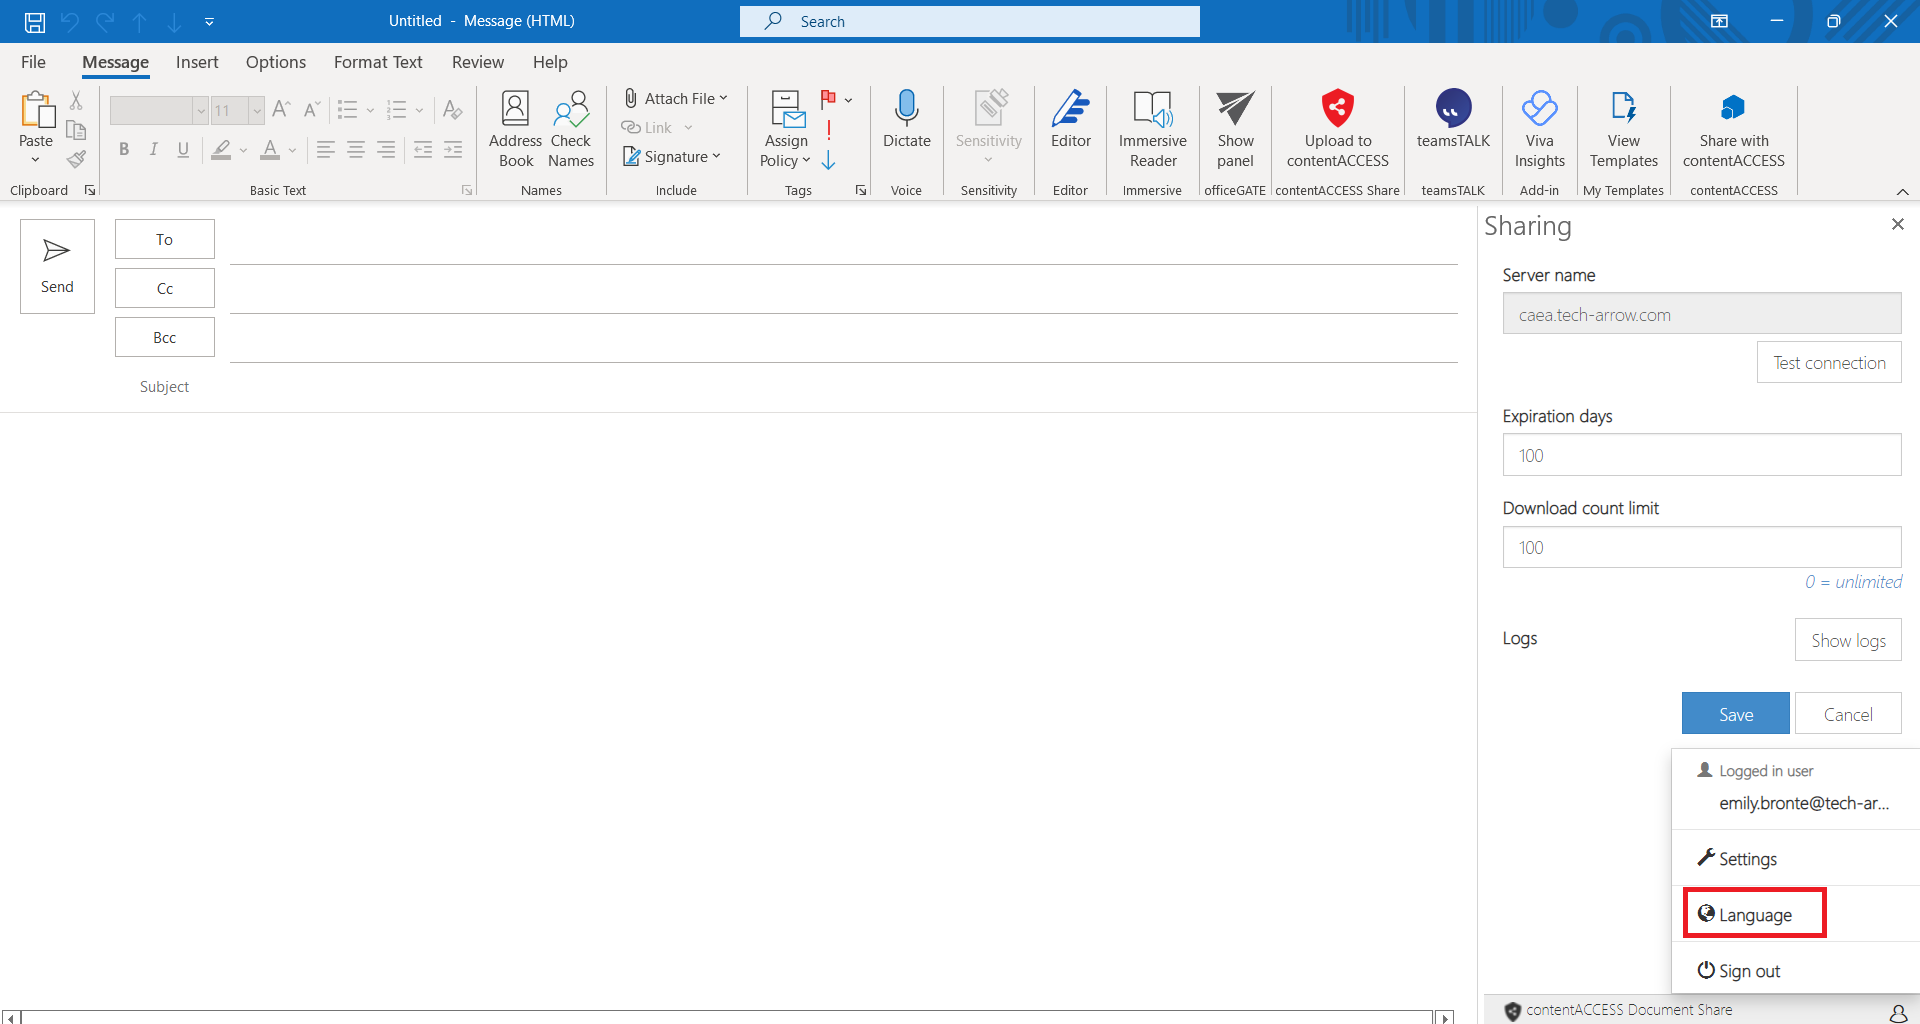Open the Address Book
The image size is (1920, 1024).
point(515,129)
